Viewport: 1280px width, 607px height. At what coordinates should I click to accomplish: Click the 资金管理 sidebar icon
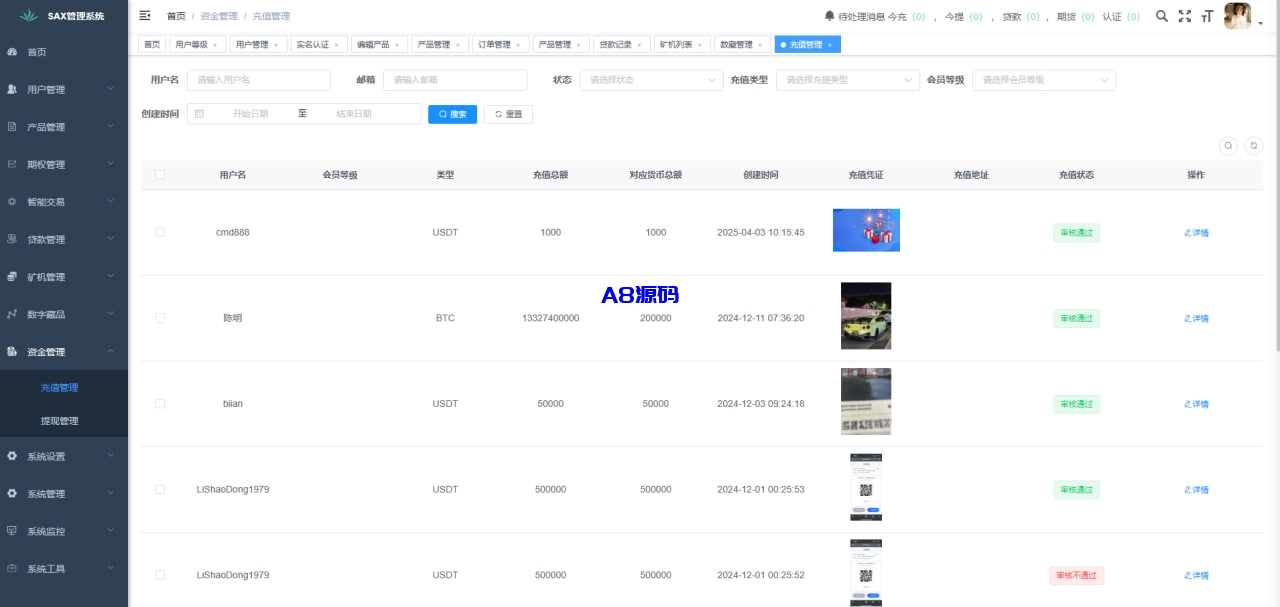(12, 352)
